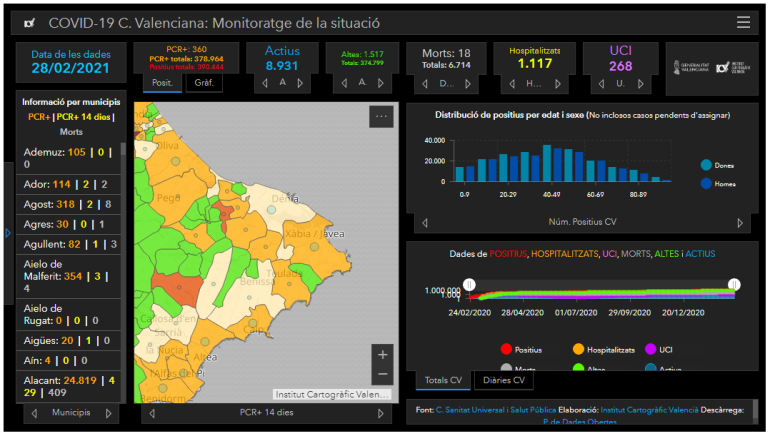Zoom in on the map
This screenshot has height=436, width=770.
click(384, 354)
